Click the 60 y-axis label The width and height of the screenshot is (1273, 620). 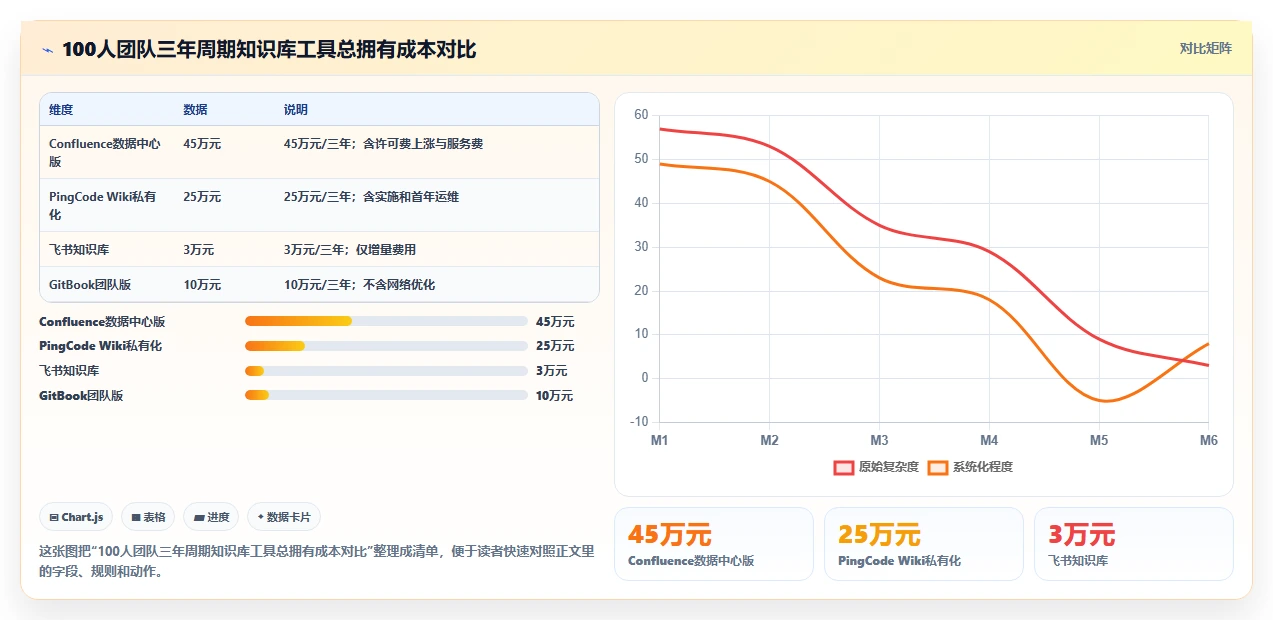pyautogui.click(x=641, y=115)
